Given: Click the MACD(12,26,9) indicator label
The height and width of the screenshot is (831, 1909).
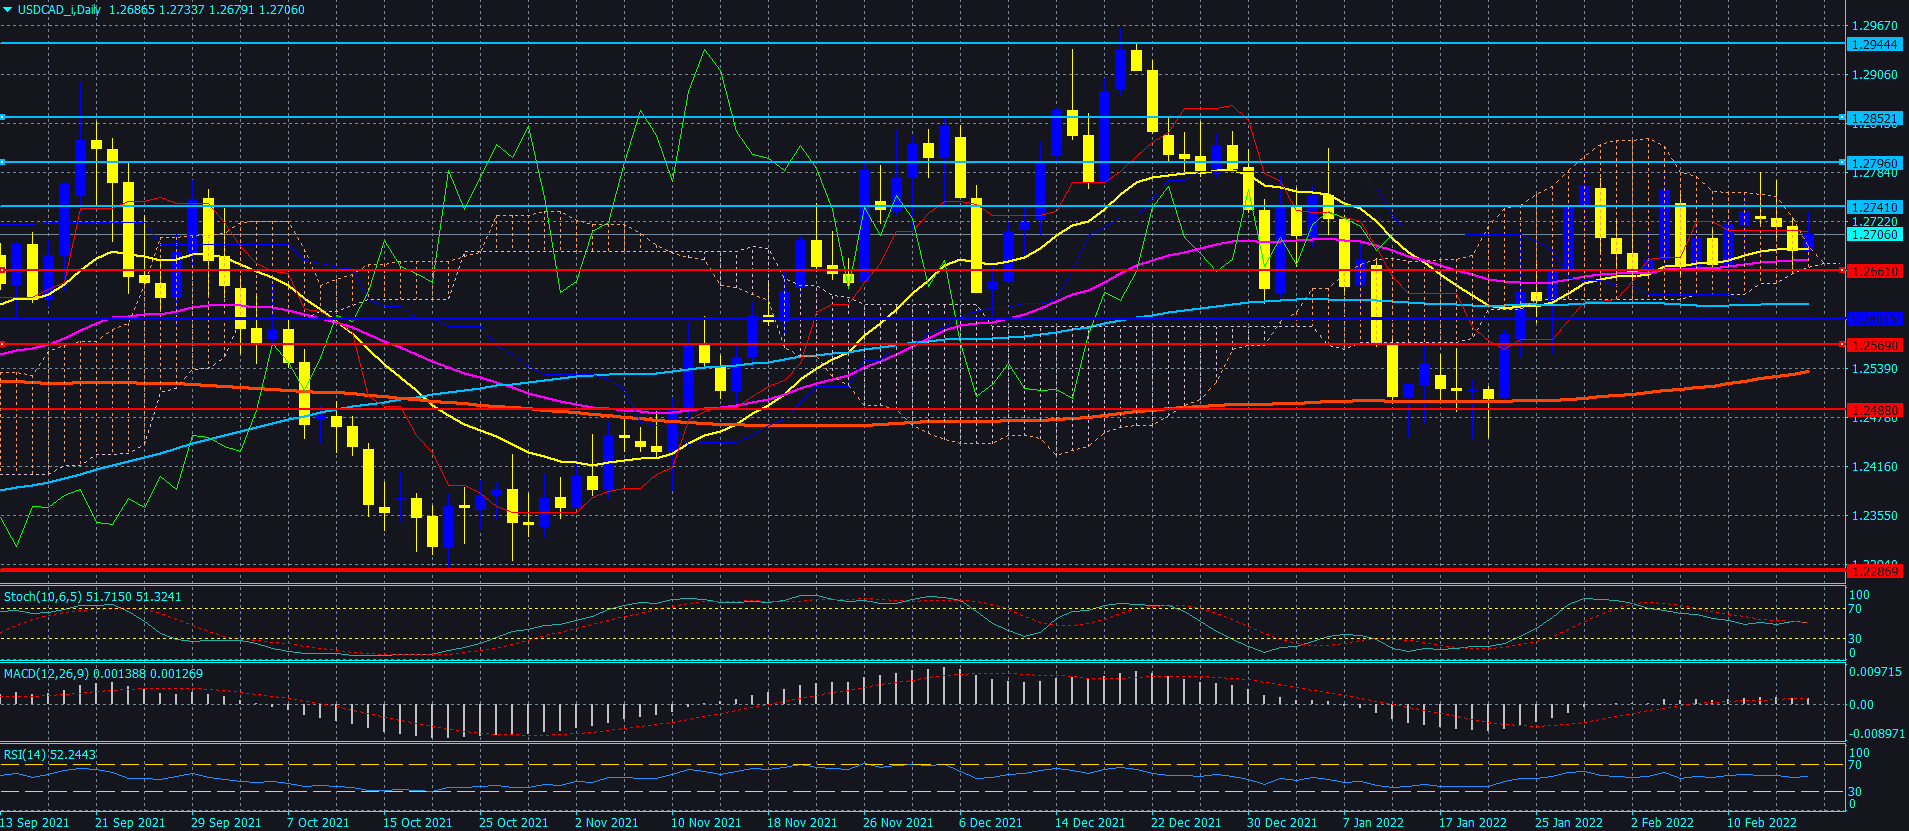Looking at the screenshot, I should [x=47, y=674].
